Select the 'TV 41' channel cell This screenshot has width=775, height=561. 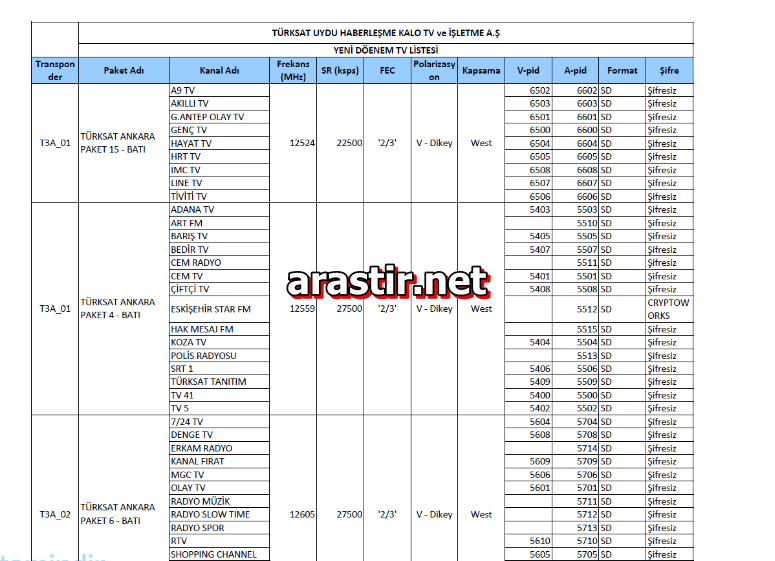tap(219, 395)
